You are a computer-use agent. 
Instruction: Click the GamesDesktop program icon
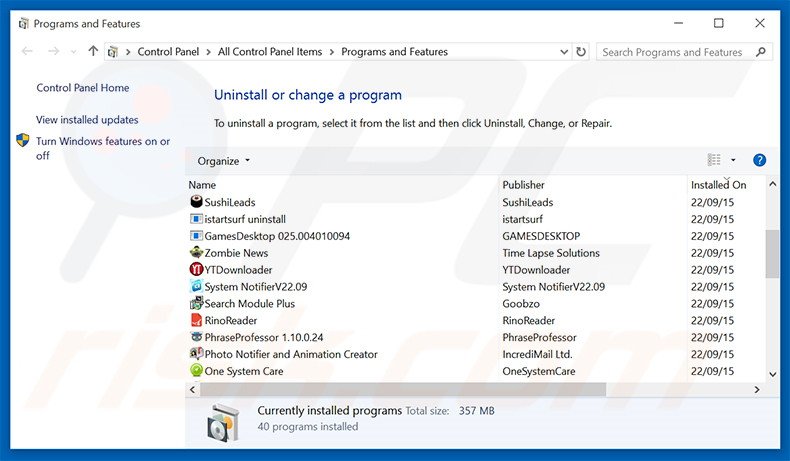[x=196, y=236]
